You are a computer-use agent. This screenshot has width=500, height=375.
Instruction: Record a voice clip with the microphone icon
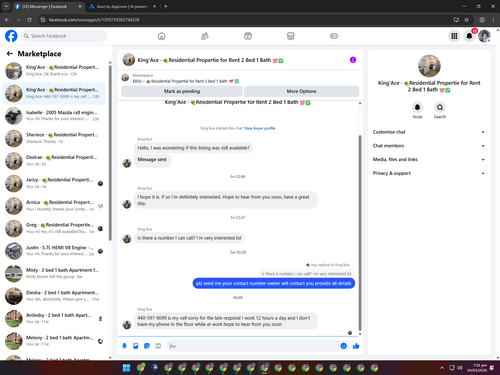point(124,346)
